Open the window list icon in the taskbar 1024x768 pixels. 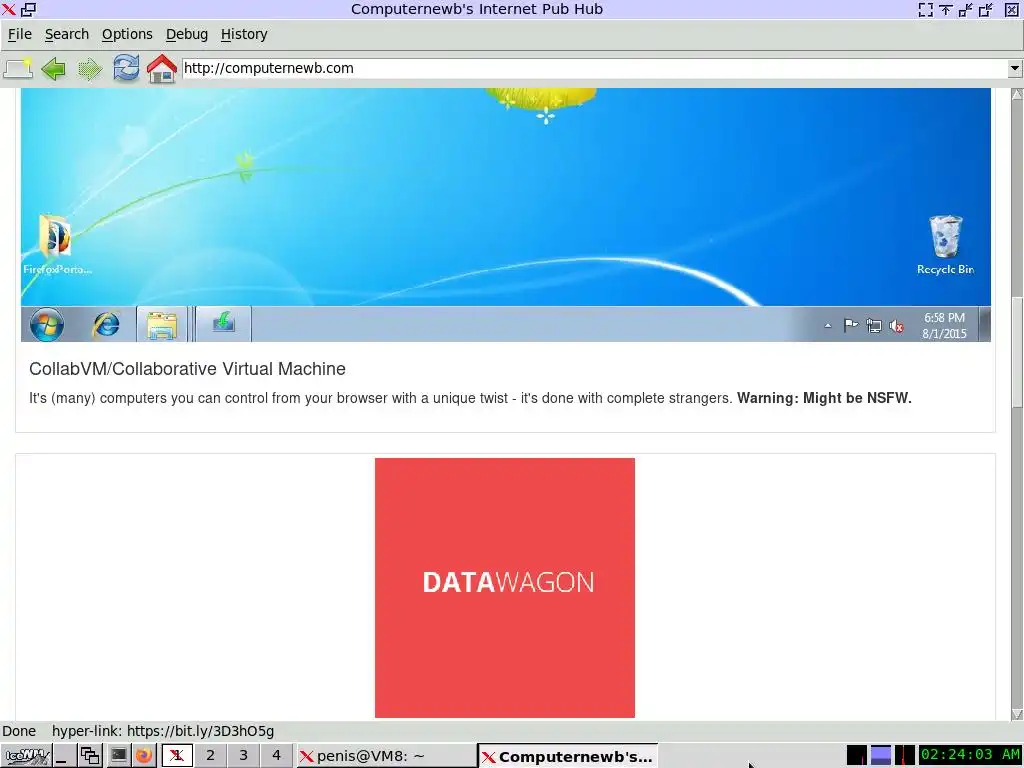click(x=90, y=756)
